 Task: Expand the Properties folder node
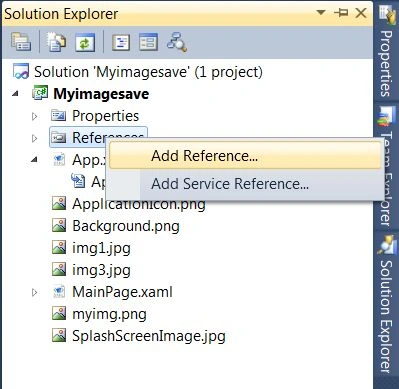pyautogui.click(x=34, y=116)
